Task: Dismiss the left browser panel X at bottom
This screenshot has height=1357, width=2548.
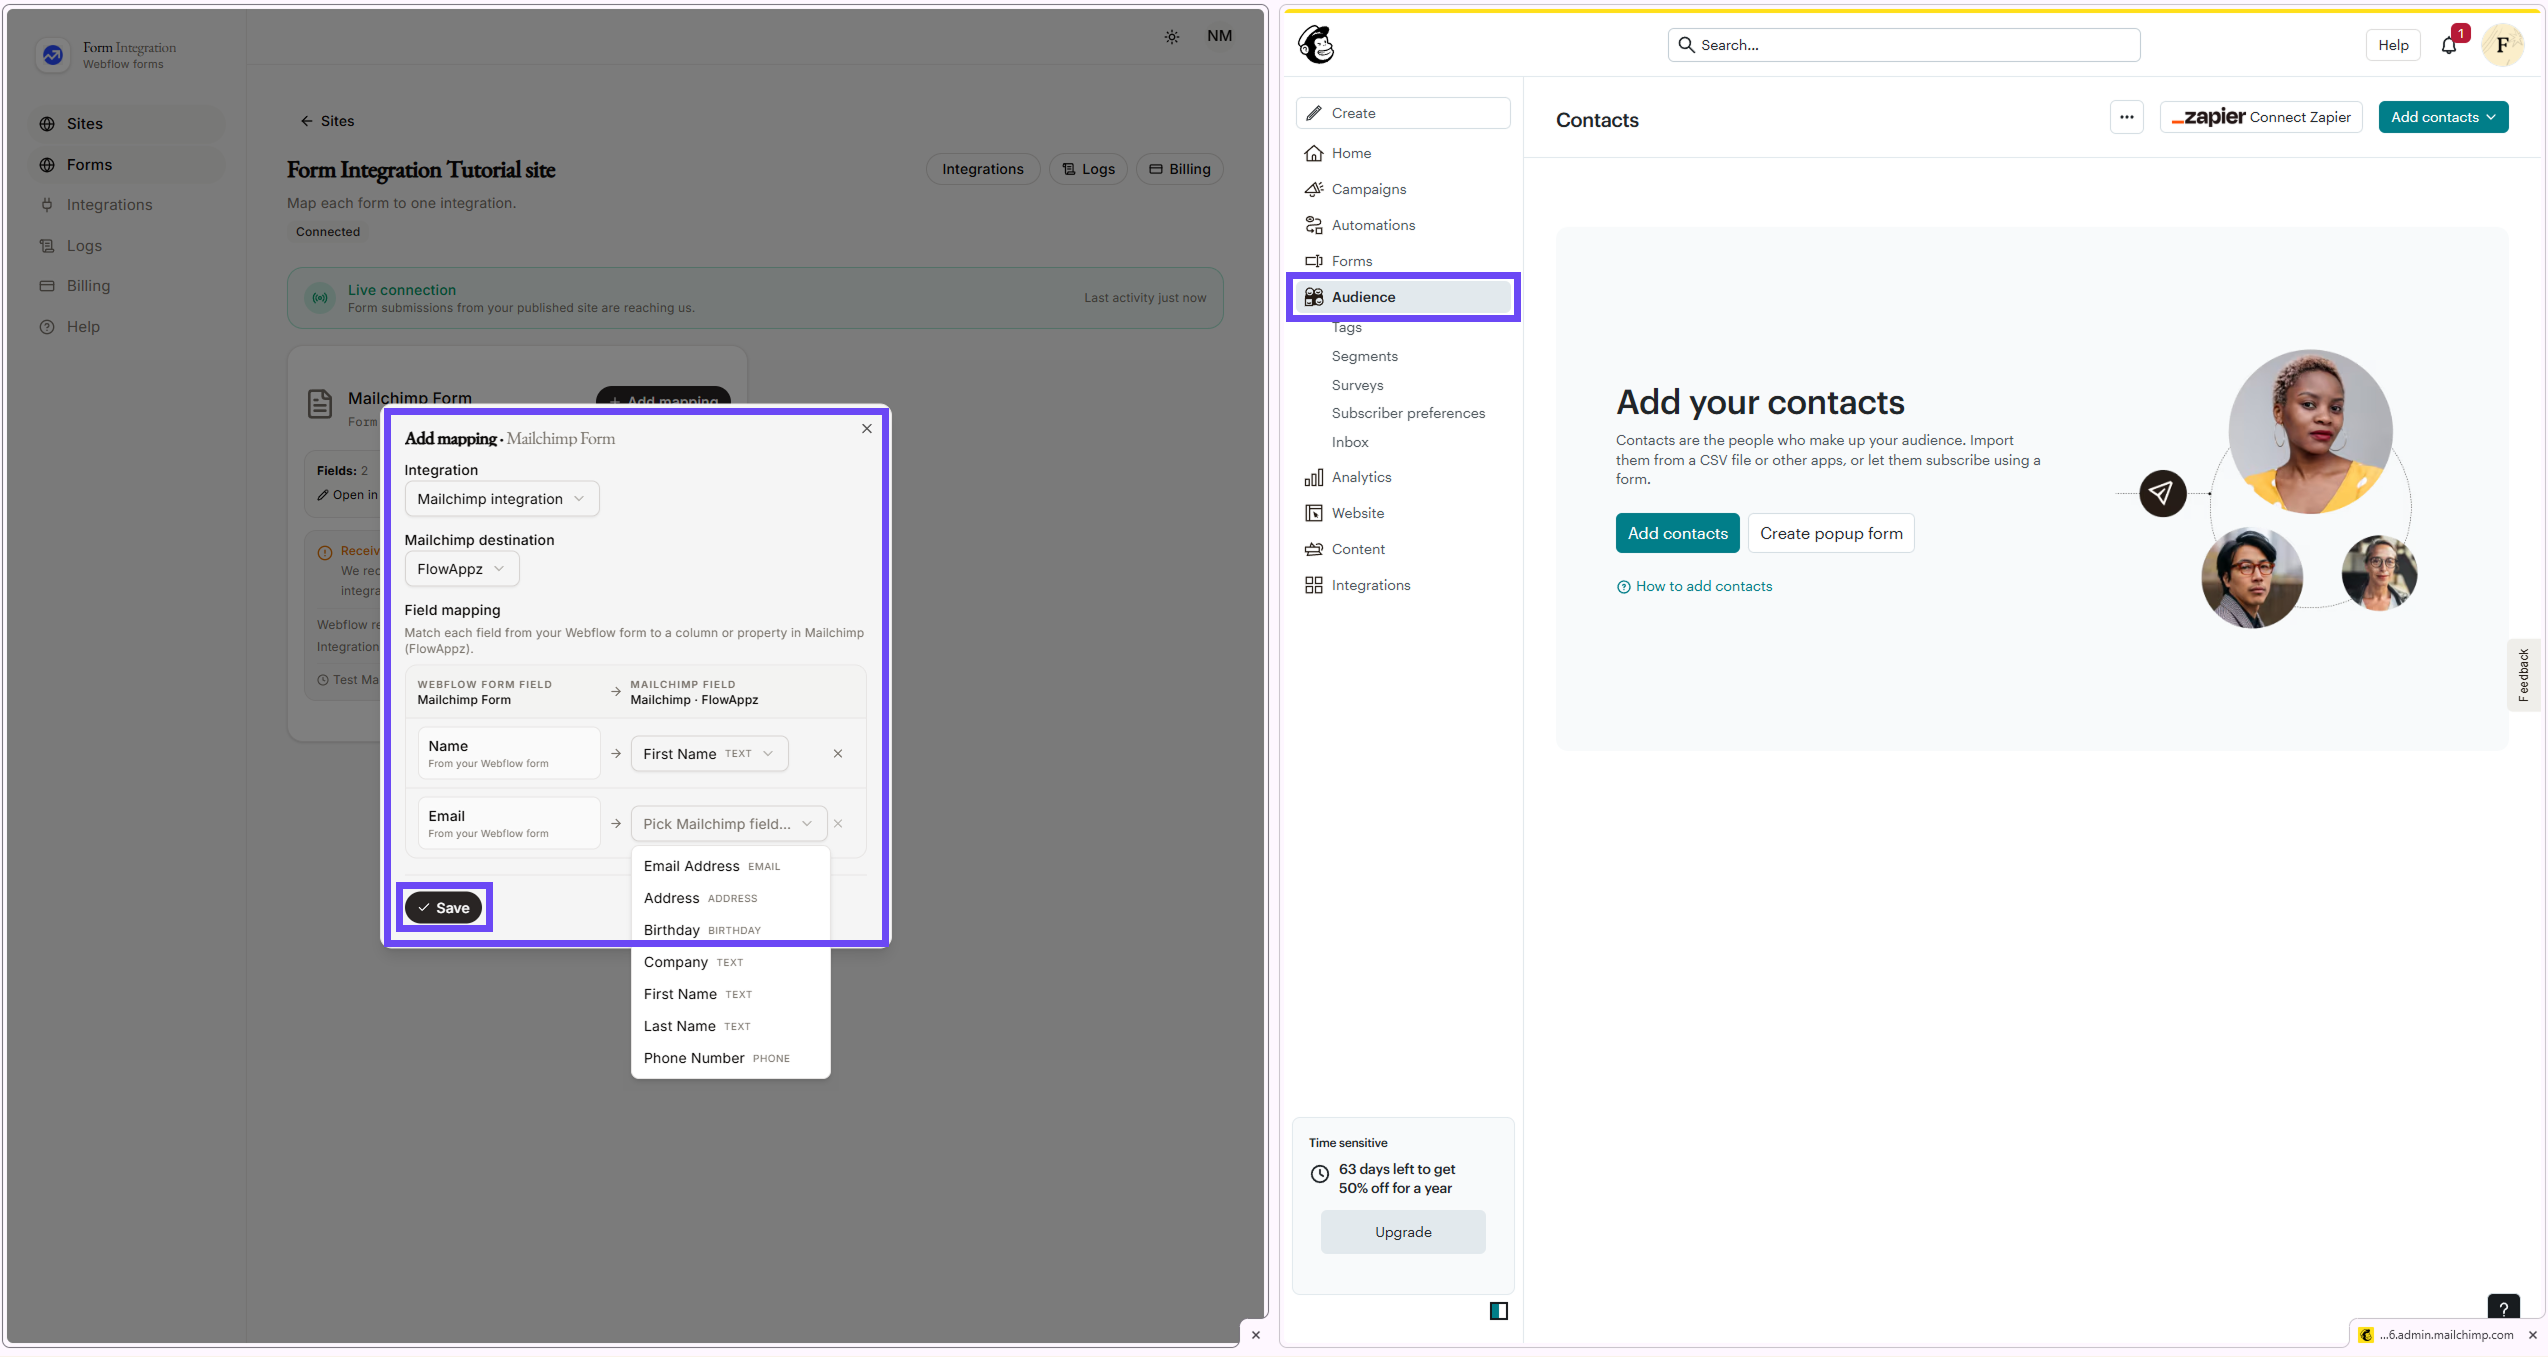Action: click(x=1256, y=1335)
